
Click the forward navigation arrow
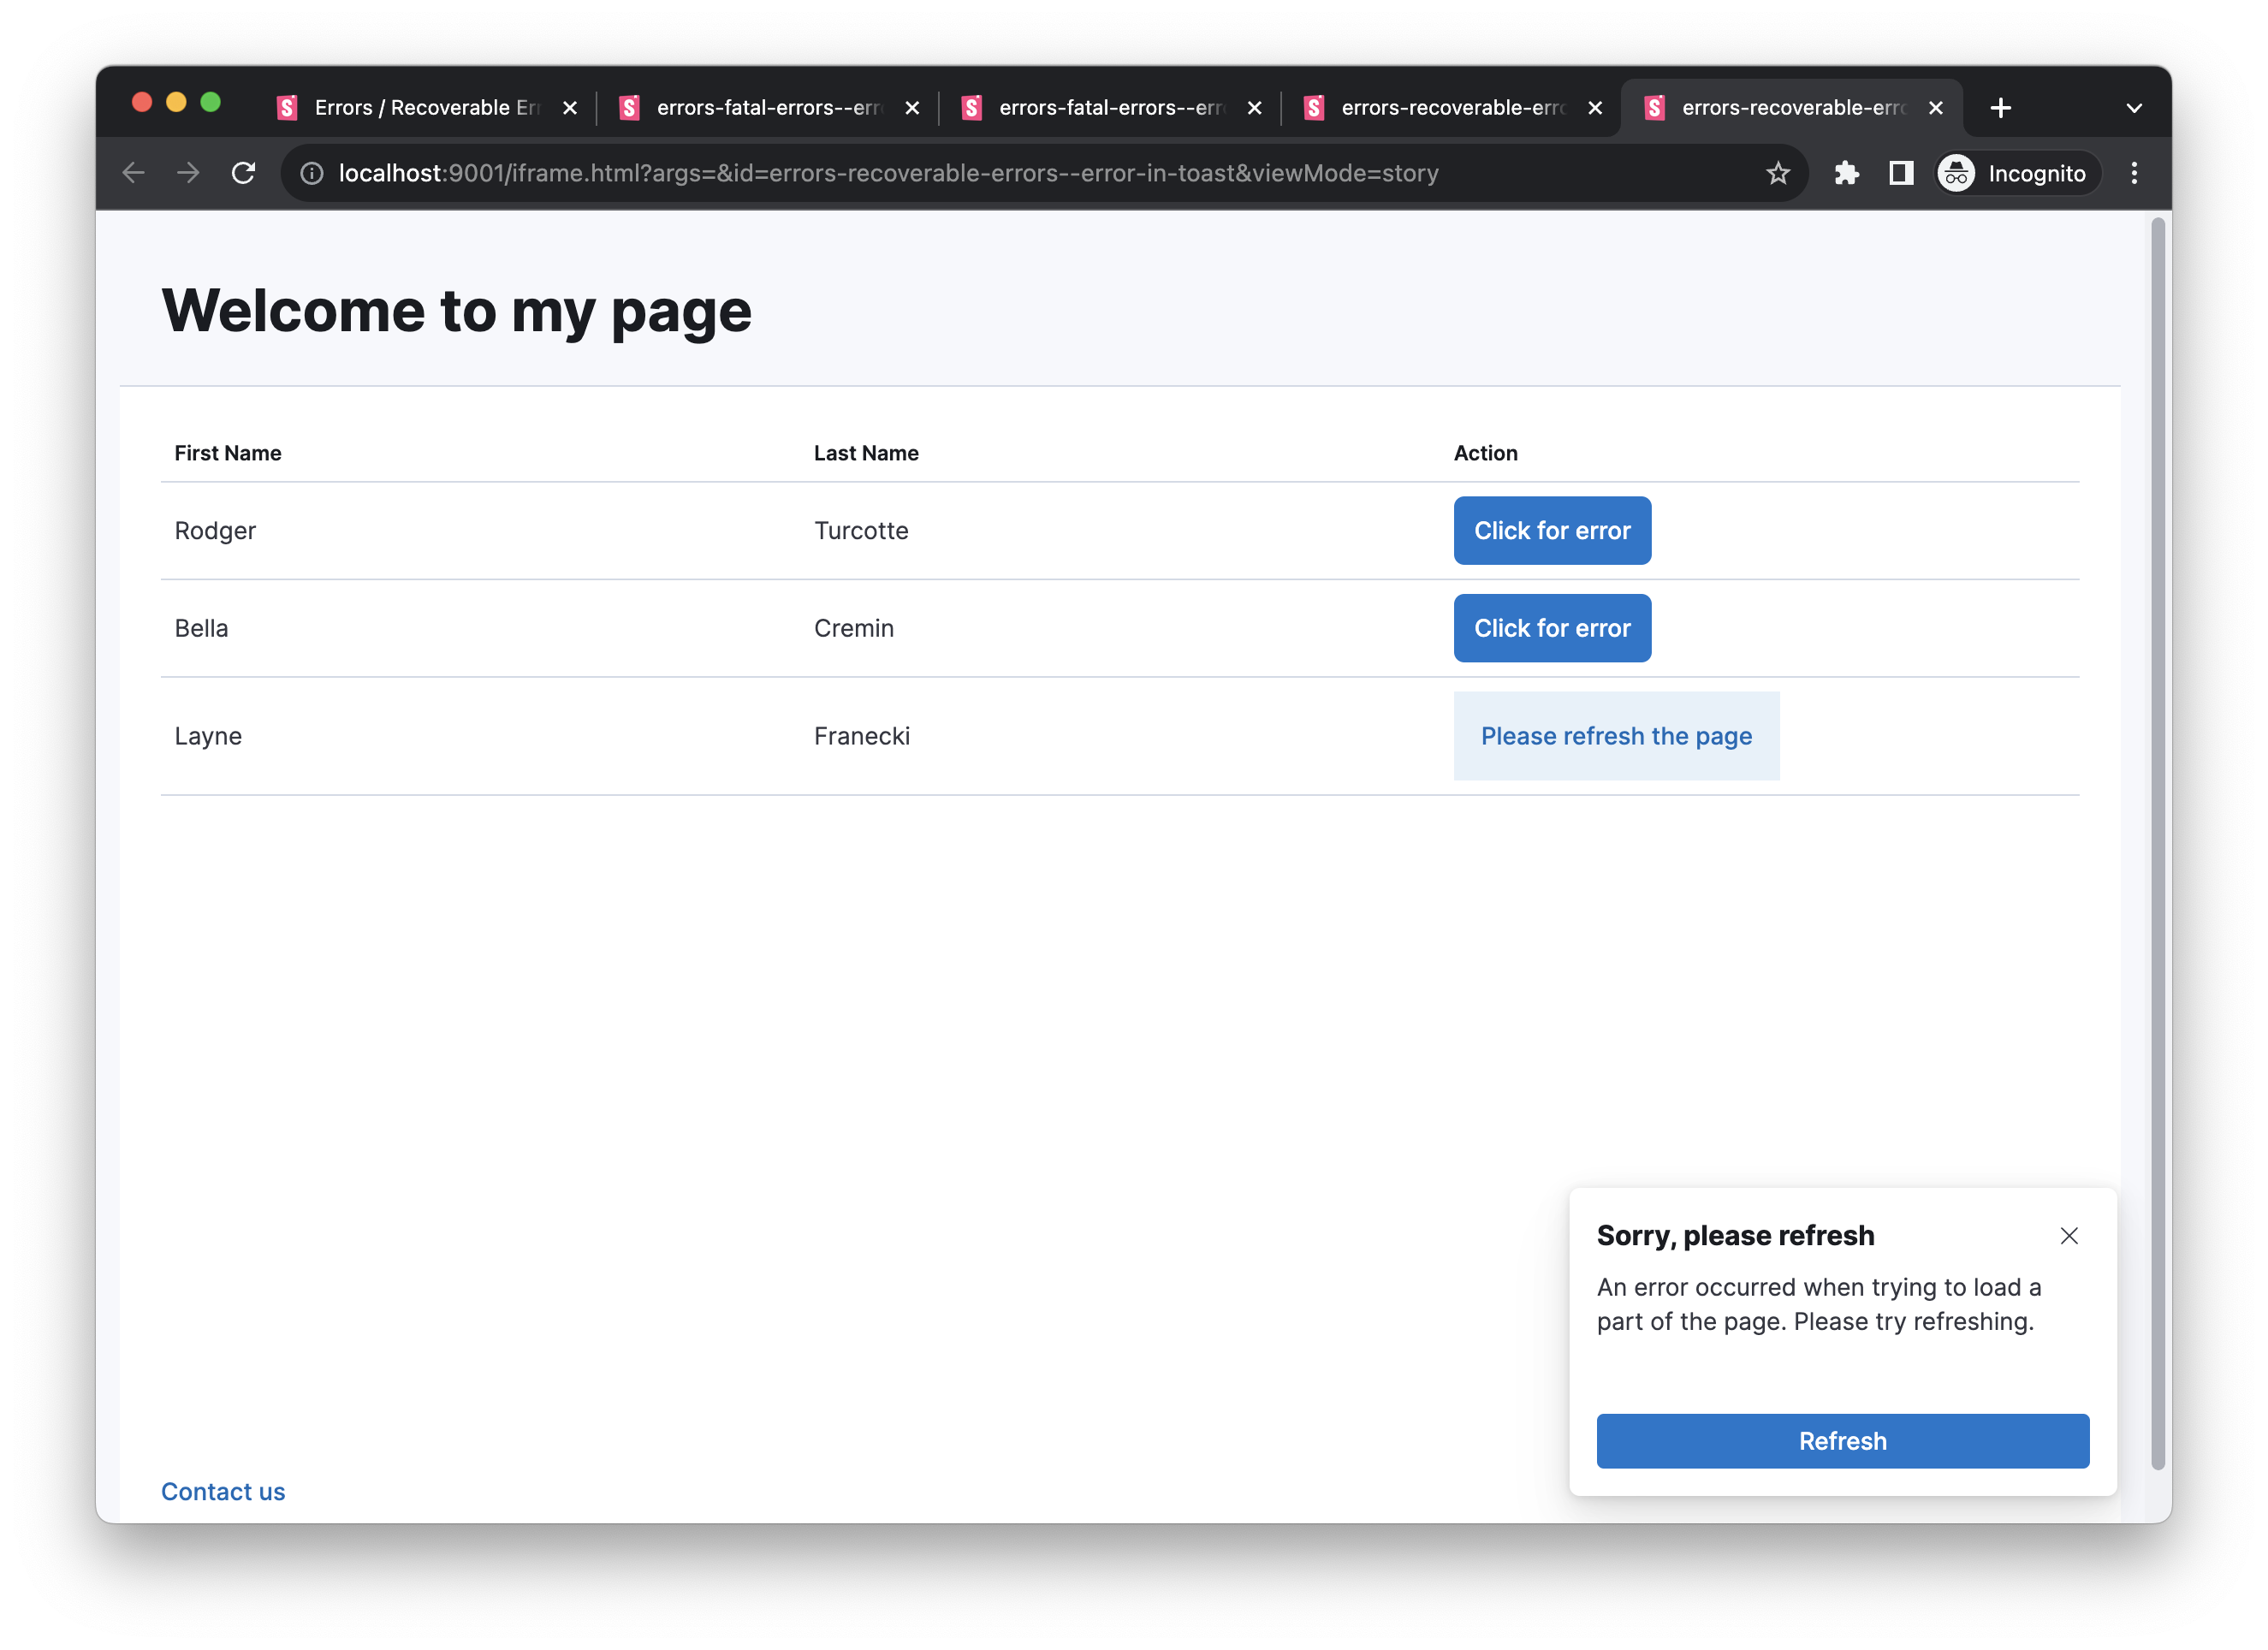coord(188,172)
